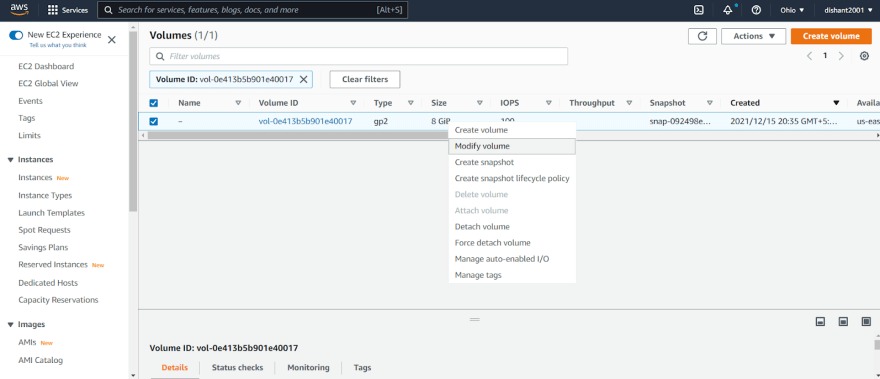880x379 pixels.
Task: Open table preferences gear icon
Action: coord(864,56)
